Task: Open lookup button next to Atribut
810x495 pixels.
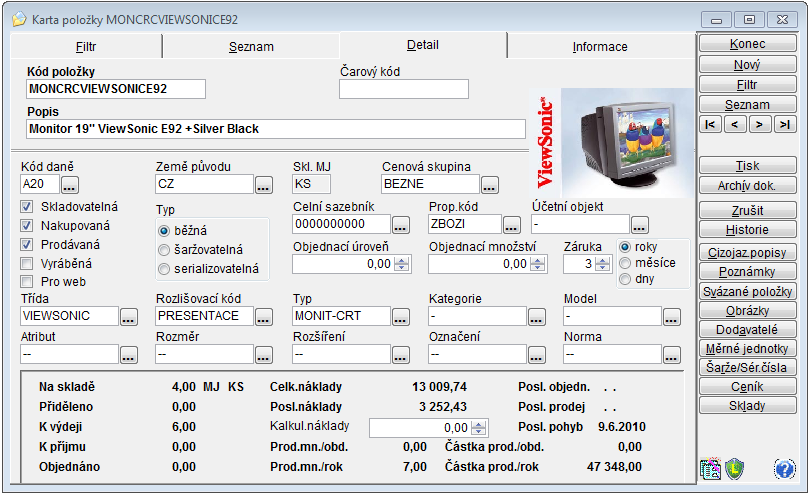Action: [x=129, y=355]
